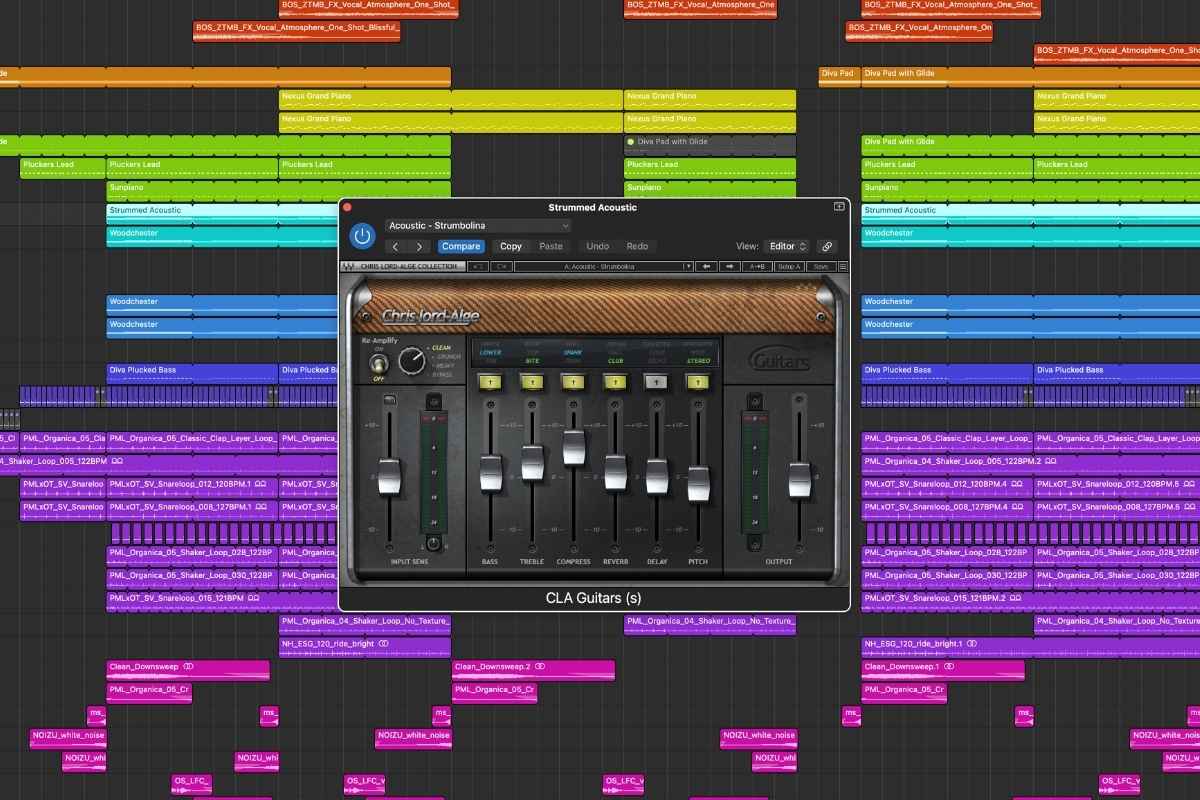Select the PMLxOT_SV_Snareloop_015_121BPM.2 region
Screen dimensions: 1200x800
pyautogui.click(x=1031, y=601)
